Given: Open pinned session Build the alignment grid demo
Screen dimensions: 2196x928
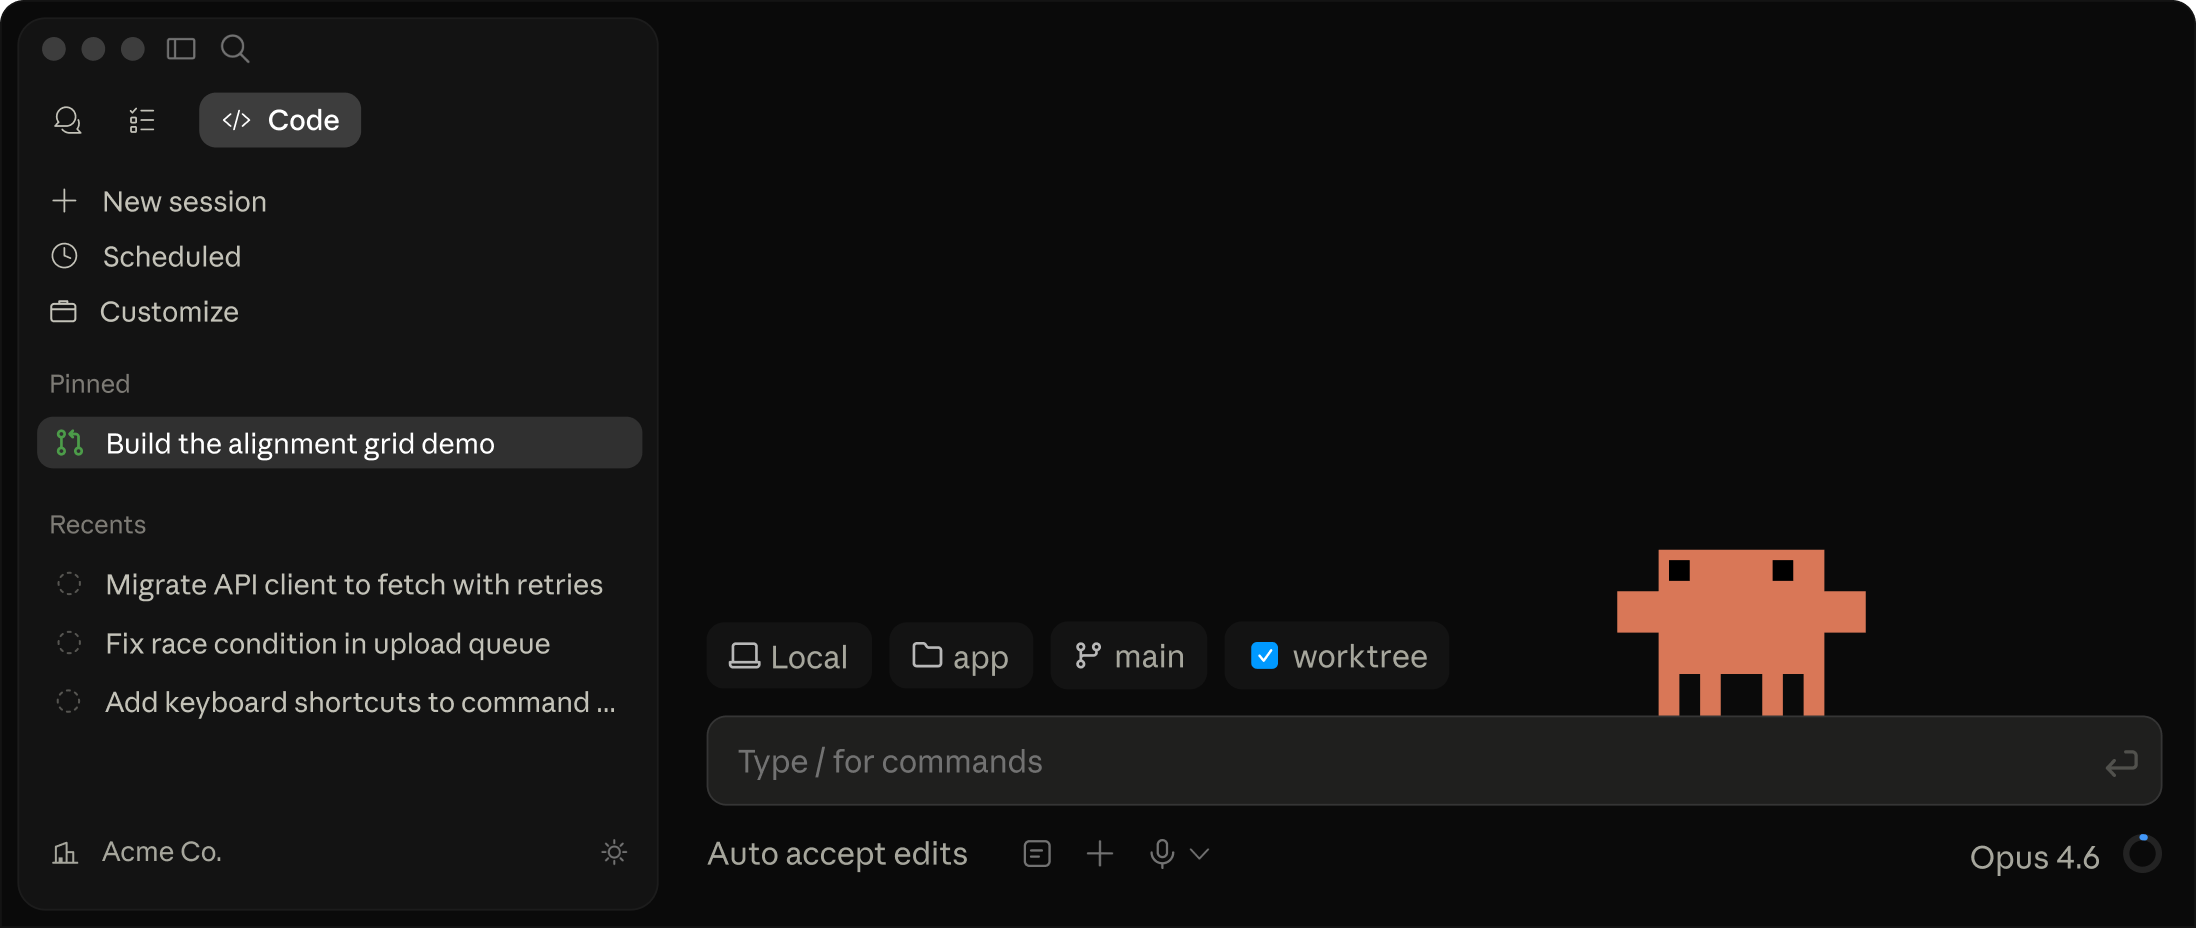Looking at the screenshot, I should coord(299,443).
